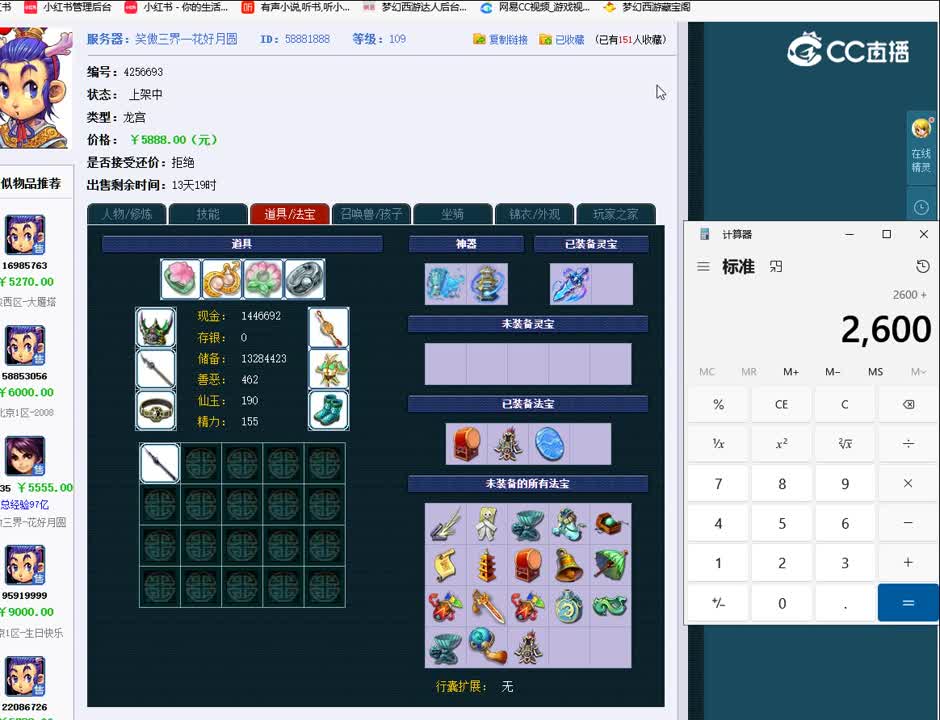Open the calculator hamburger menu
This screenshot has width=940, height=720.
tap(703, 266)
